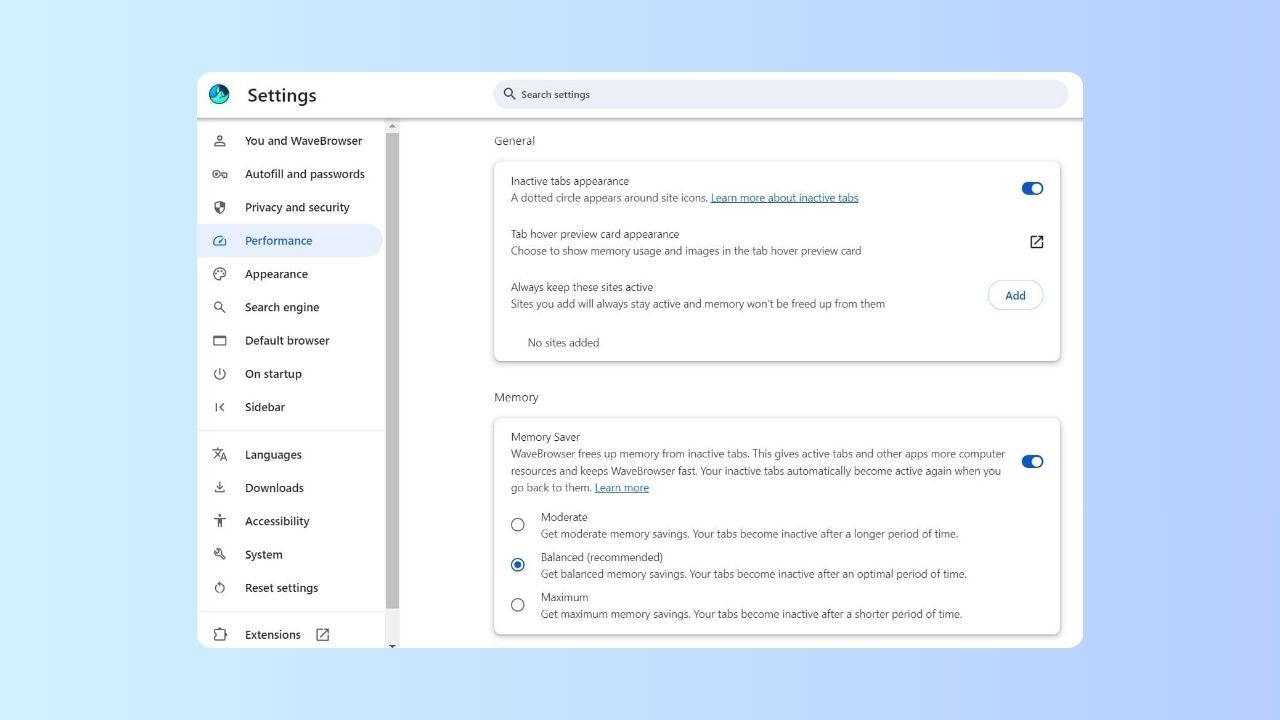Click the Privacy and security shield icon
Image resolution: width=1280 pixels, height=720 pixels.
point(220,207)
